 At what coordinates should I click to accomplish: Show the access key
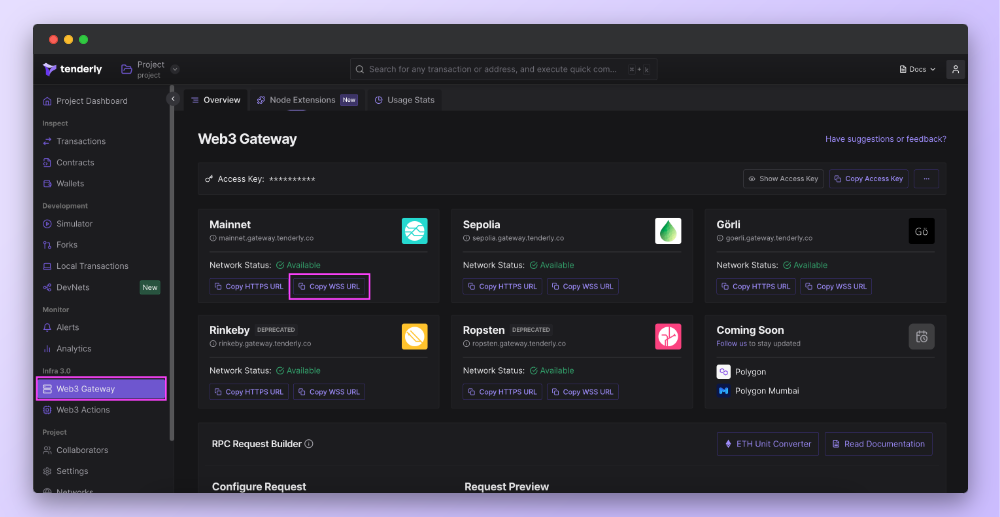pos(783,179)
